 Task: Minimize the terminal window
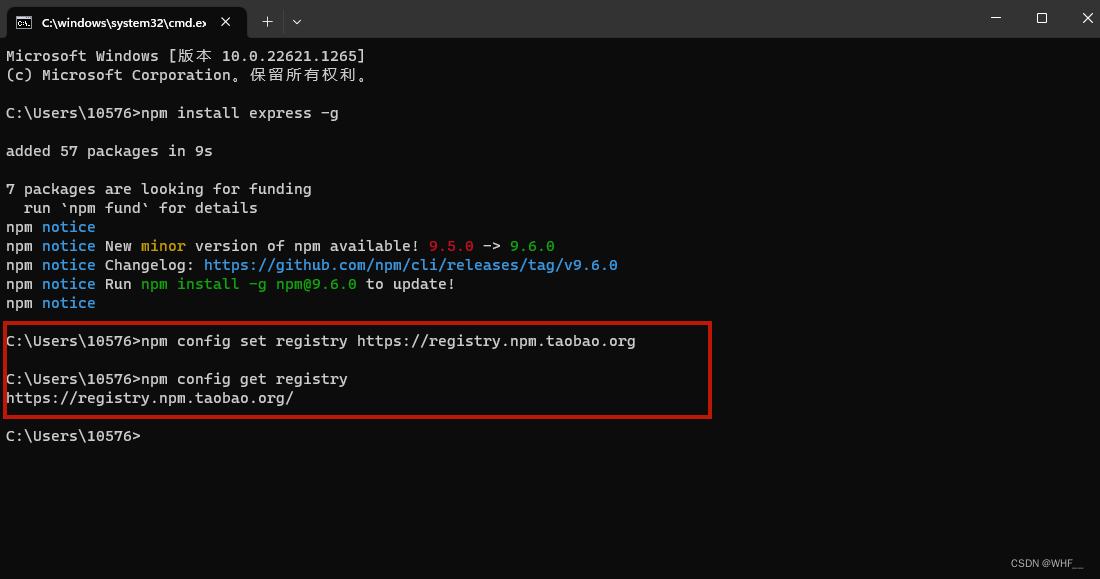point(995,18)
